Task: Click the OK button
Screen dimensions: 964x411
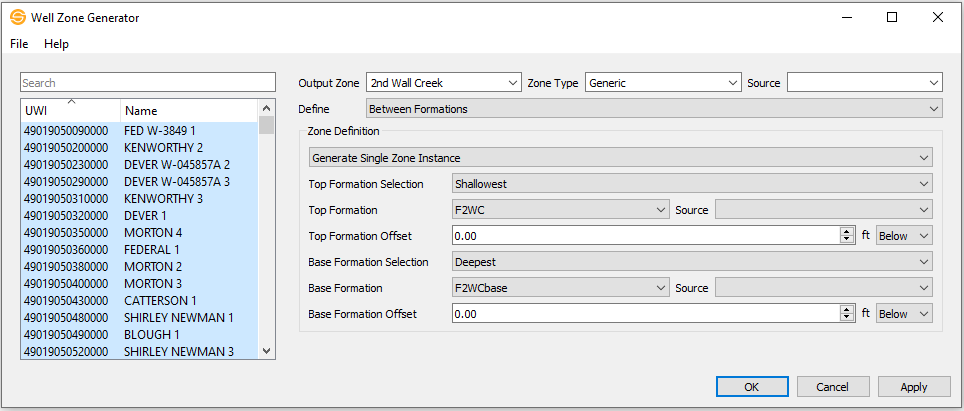Action: click(x=752, y=387)
